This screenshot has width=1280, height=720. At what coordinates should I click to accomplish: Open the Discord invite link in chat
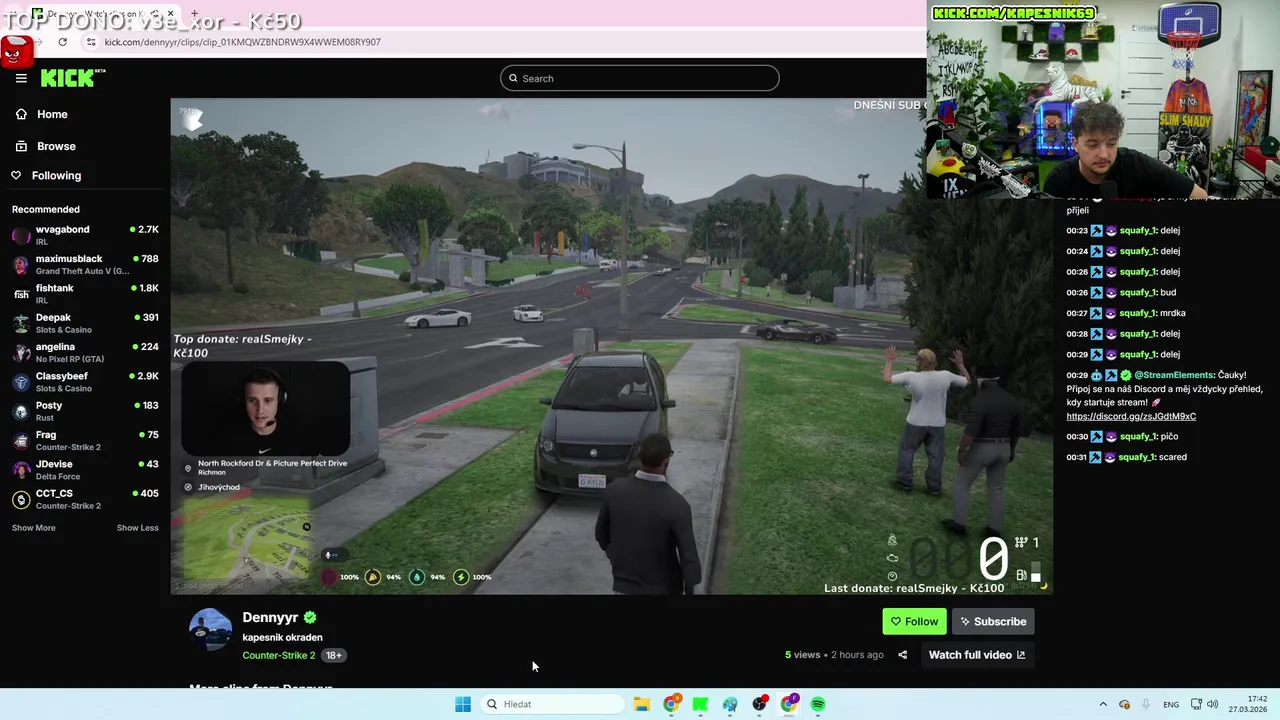pos(1131,416)
